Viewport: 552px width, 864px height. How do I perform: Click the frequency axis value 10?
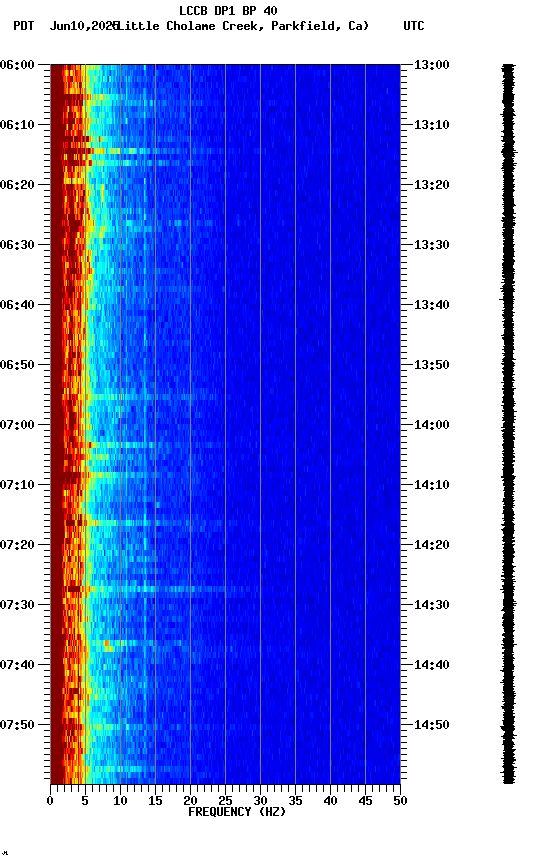[120, 801]
